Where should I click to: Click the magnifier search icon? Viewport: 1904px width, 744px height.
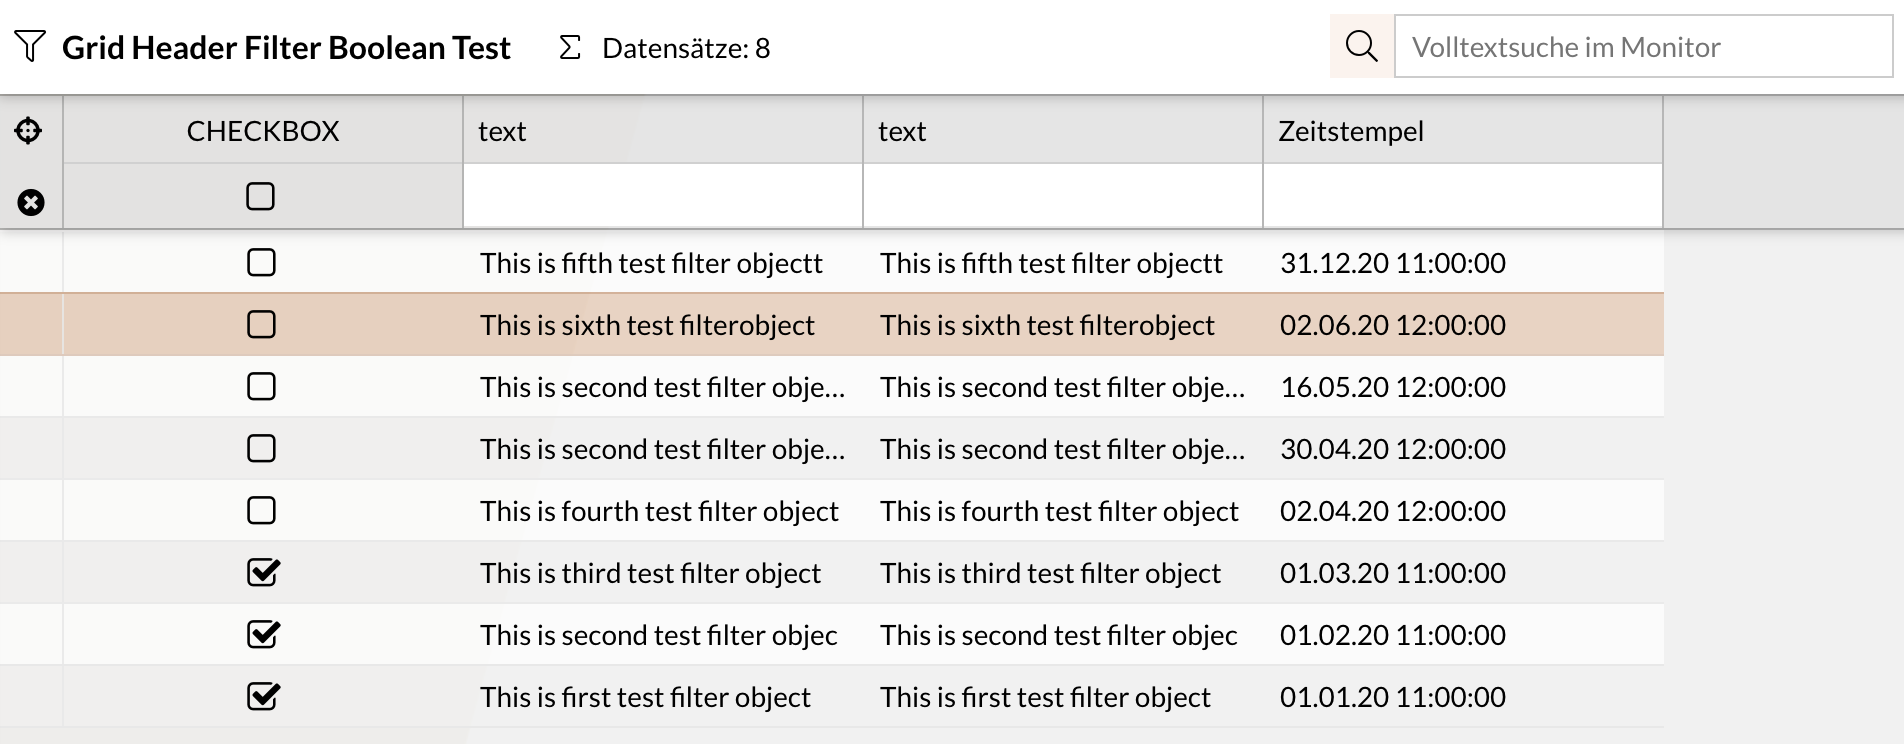pos(1361,46)
